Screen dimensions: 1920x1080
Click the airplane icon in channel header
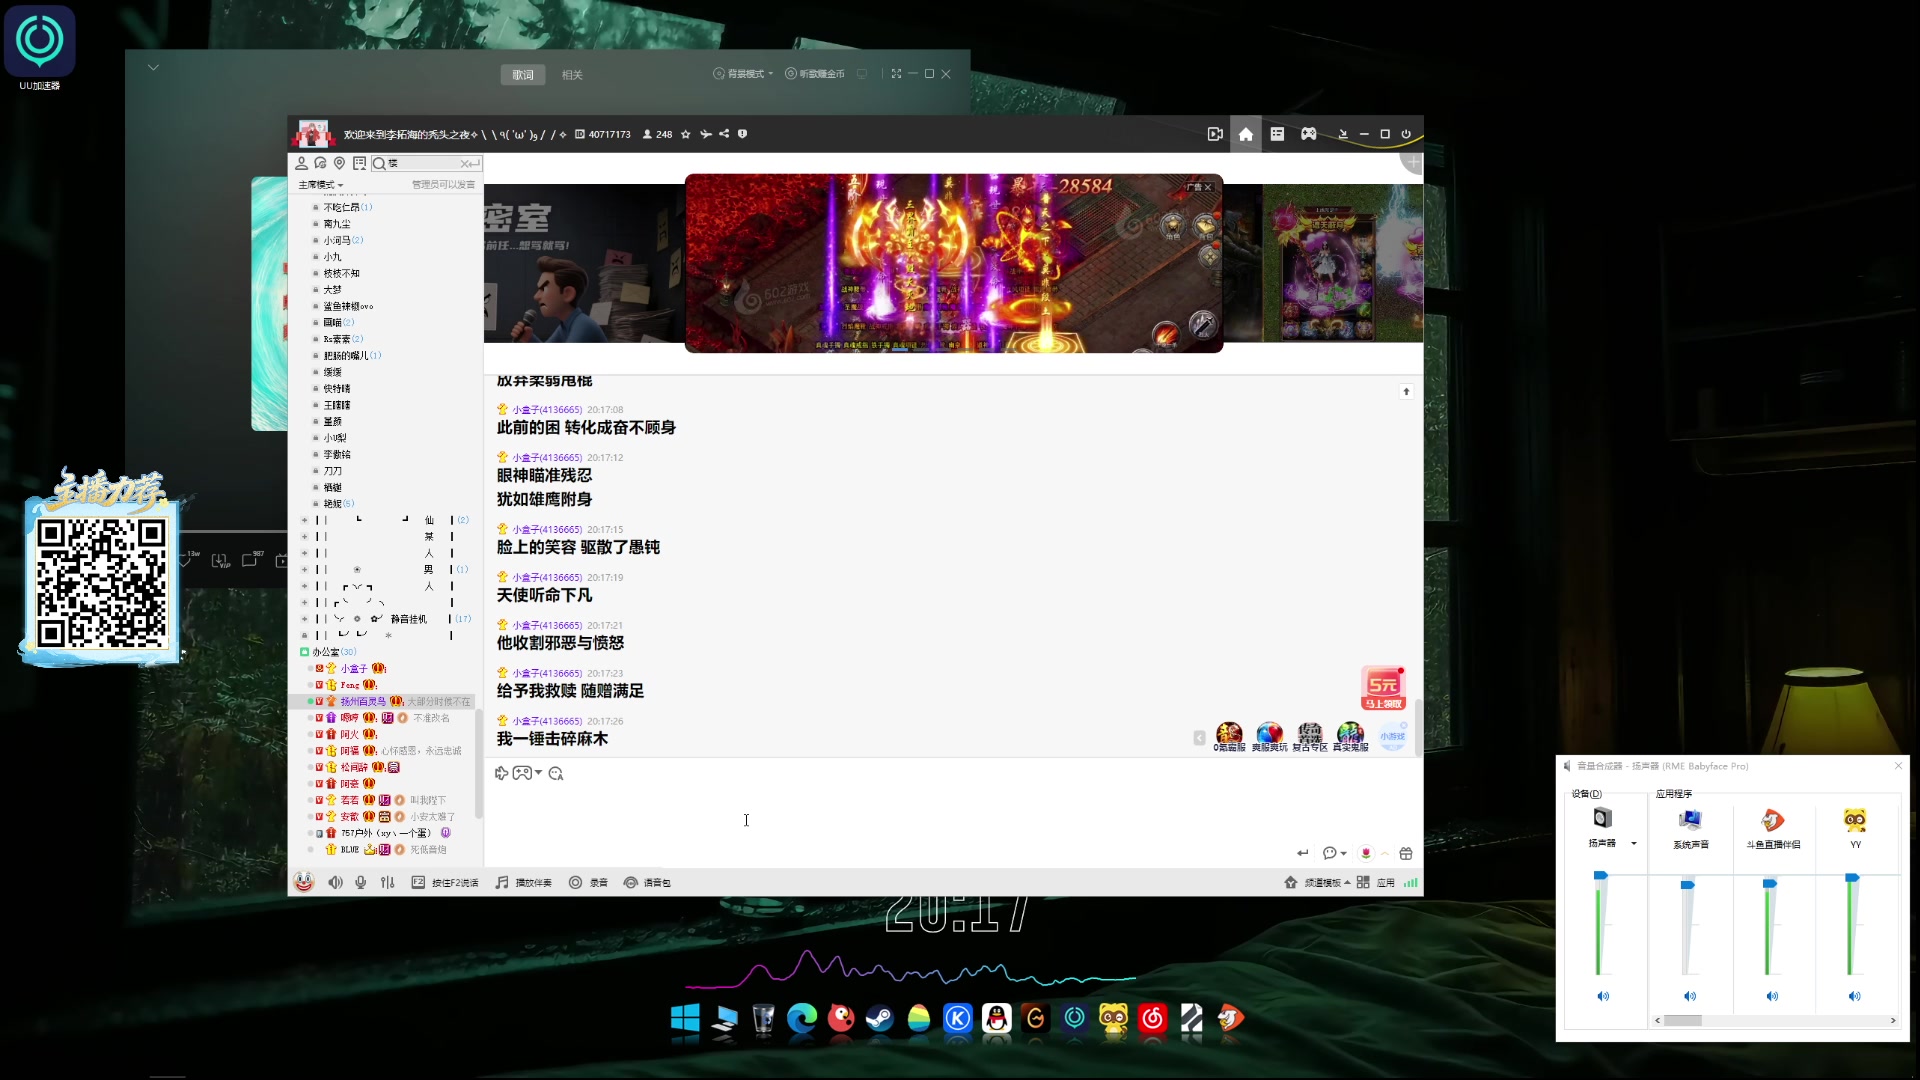point(706,134)
